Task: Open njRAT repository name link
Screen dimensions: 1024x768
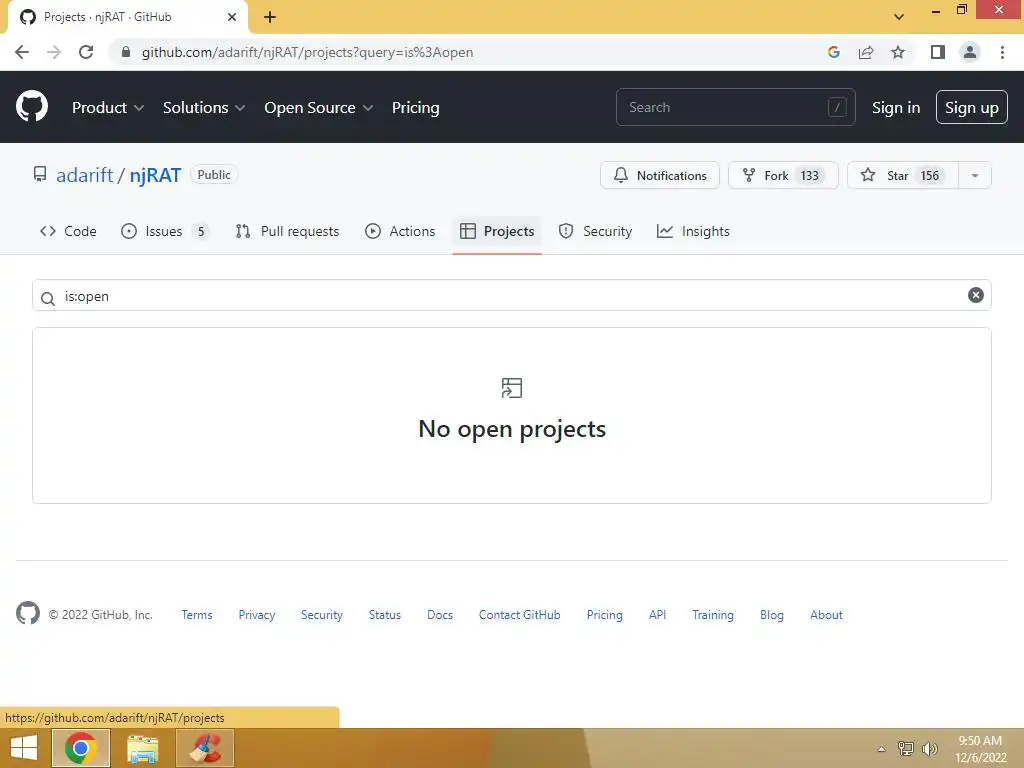Action: 155,175
